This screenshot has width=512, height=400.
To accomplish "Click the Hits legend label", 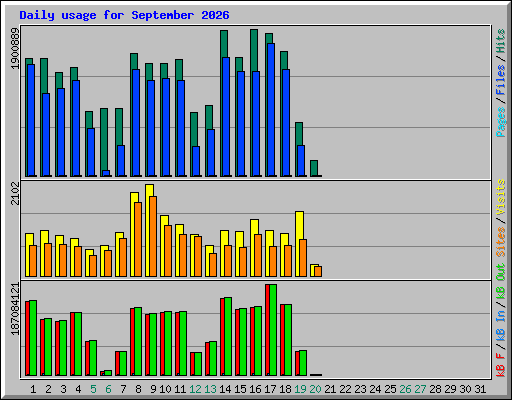I will click(501, 41).
